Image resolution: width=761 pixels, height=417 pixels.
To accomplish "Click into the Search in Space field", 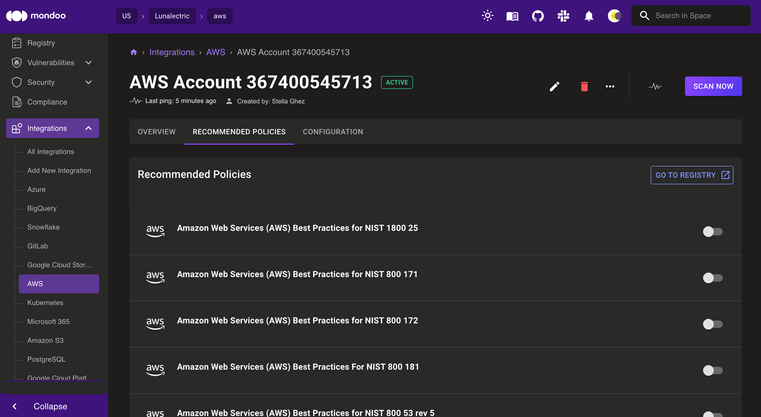I will tap(691, 16).
